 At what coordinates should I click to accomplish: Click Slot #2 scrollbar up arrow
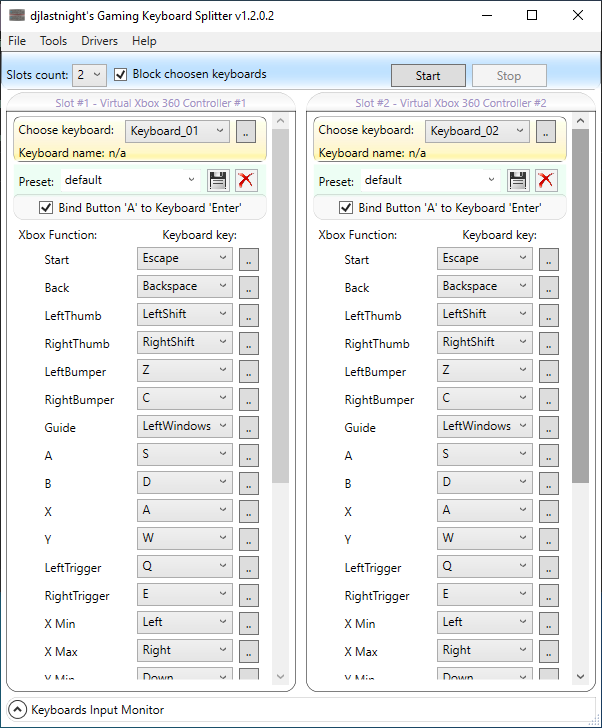tap(580, 121)
